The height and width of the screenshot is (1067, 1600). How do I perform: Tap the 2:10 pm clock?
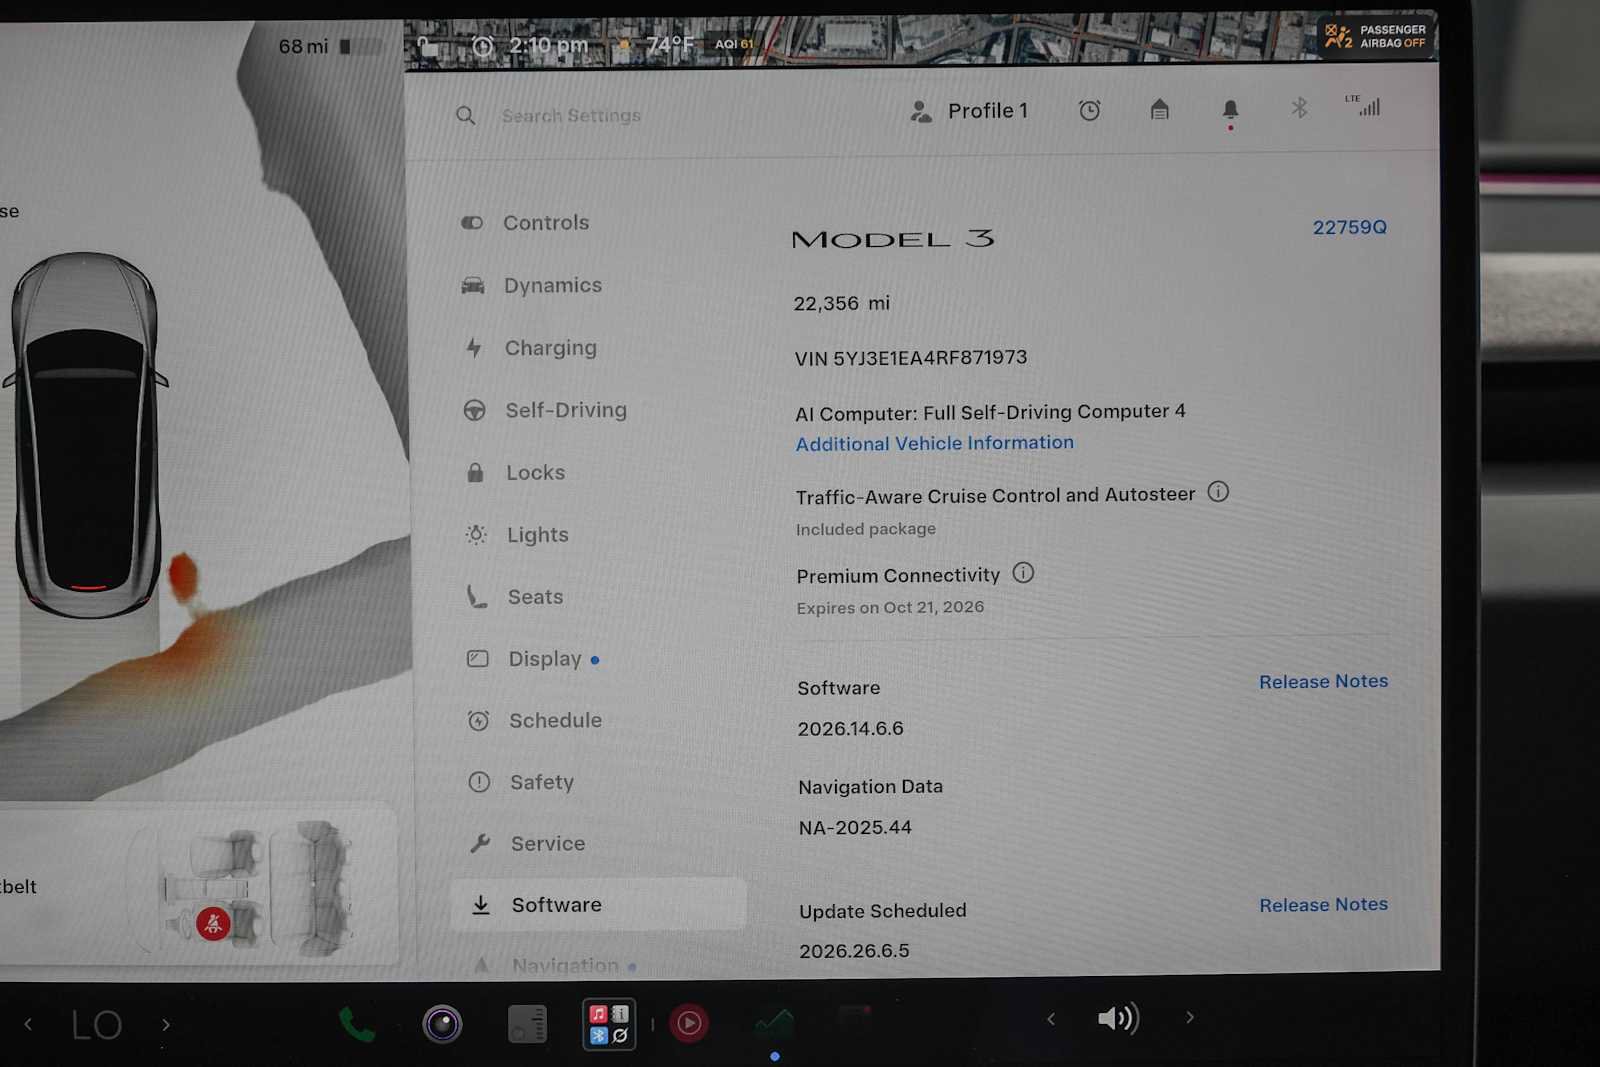[548, 45]
